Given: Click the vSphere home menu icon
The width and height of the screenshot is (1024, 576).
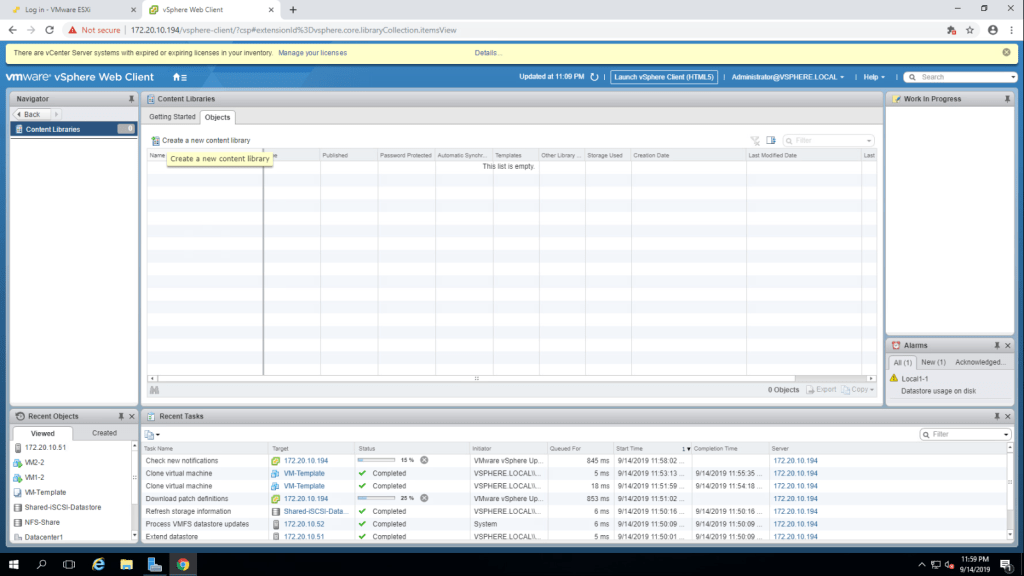Looking at the screenshot, I should tap(179, 77).
